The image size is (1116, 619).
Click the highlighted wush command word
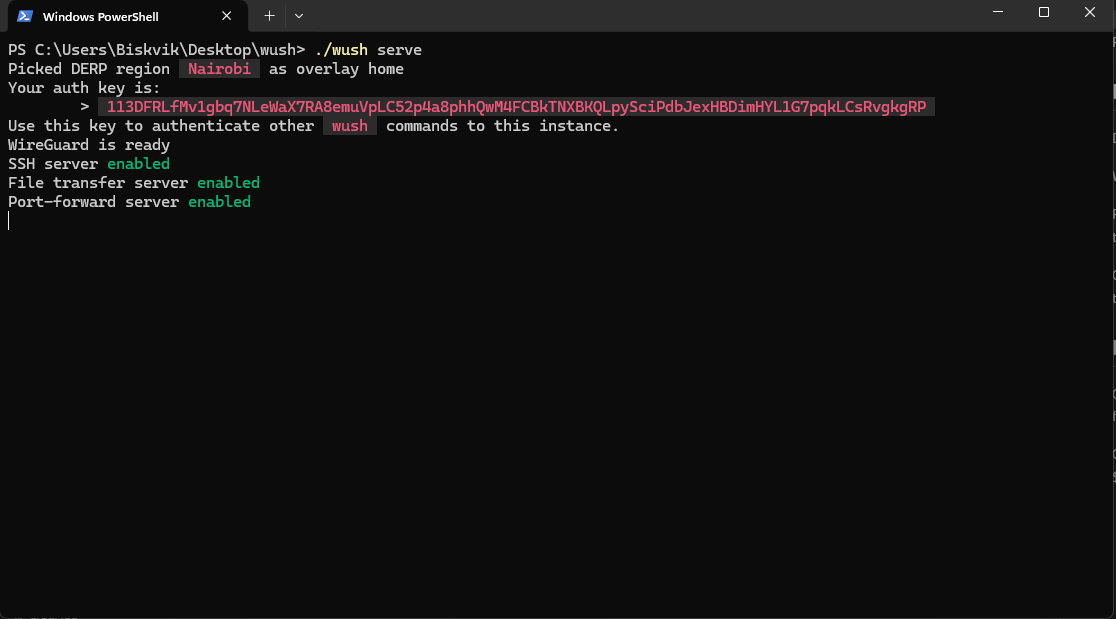[349, 126]
